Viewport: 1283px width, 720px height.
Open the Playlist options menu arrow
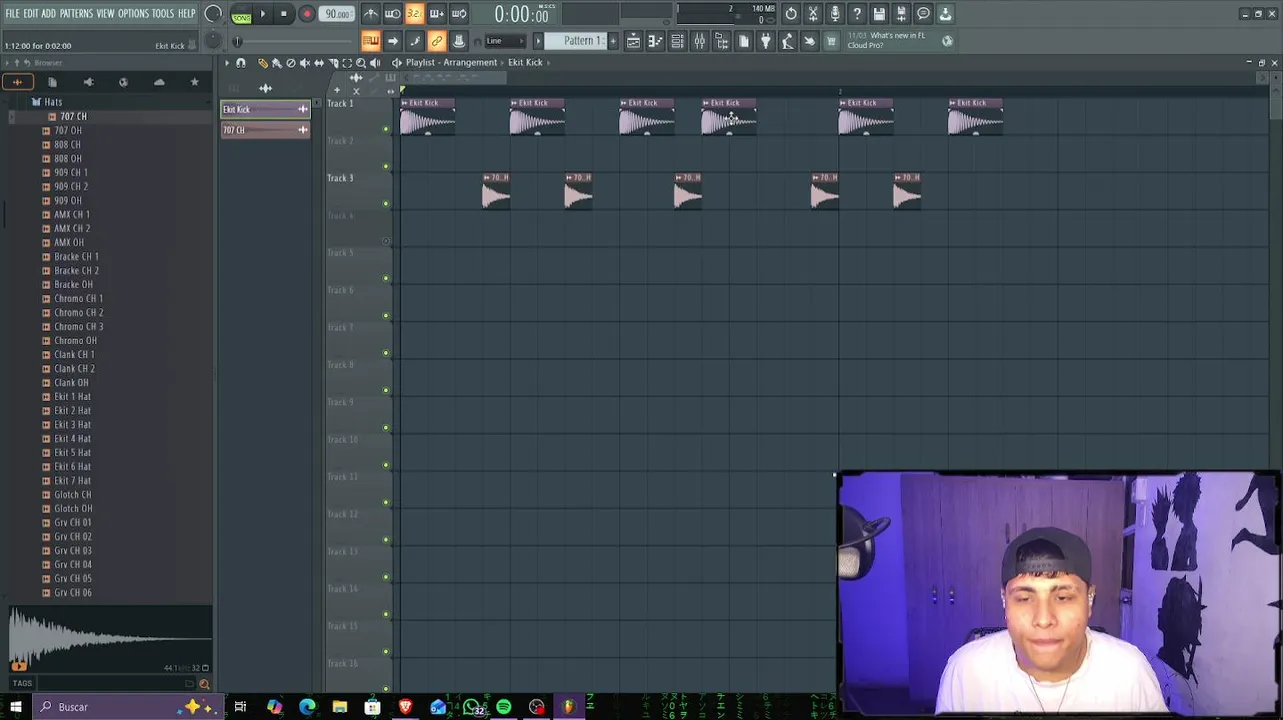[227, 62]
